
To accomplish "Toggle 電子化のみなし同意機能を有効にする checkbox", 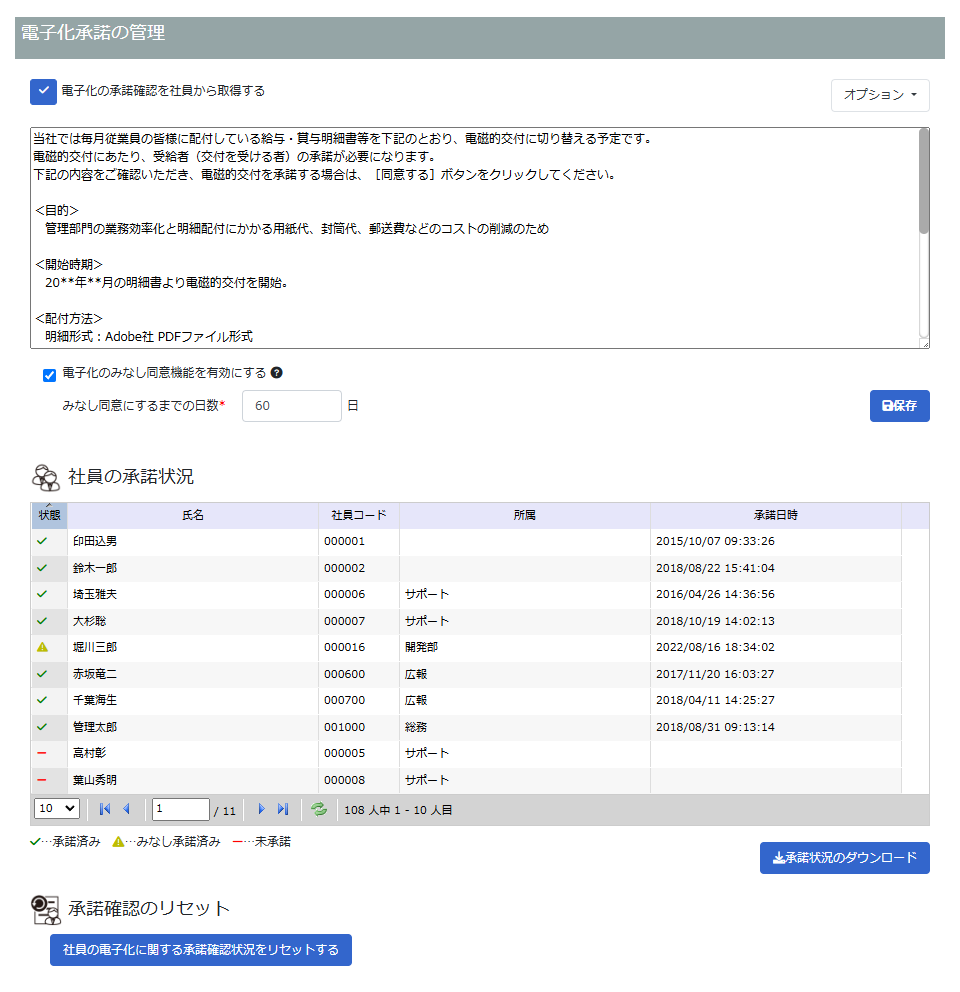I will click(49, 375).
